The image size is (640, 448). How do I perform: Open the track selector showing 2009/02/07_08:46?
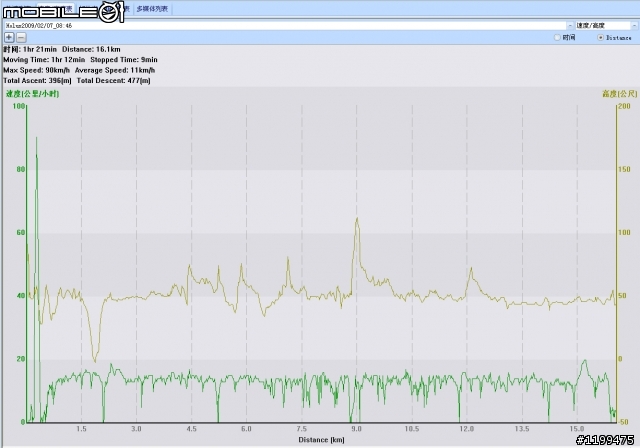[x=289, y=25]
